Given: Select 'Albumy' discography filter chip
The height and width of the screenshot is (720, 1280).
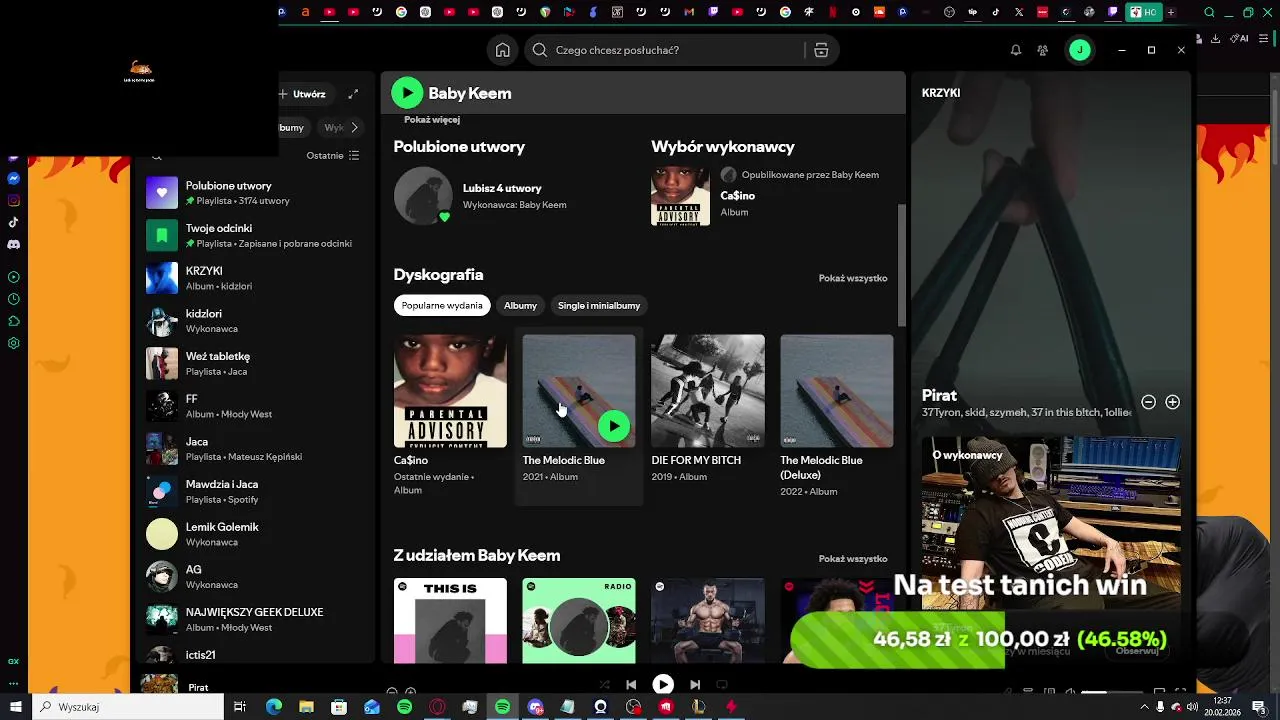Looking at the screenshot, I should click(x=520, y=306).
